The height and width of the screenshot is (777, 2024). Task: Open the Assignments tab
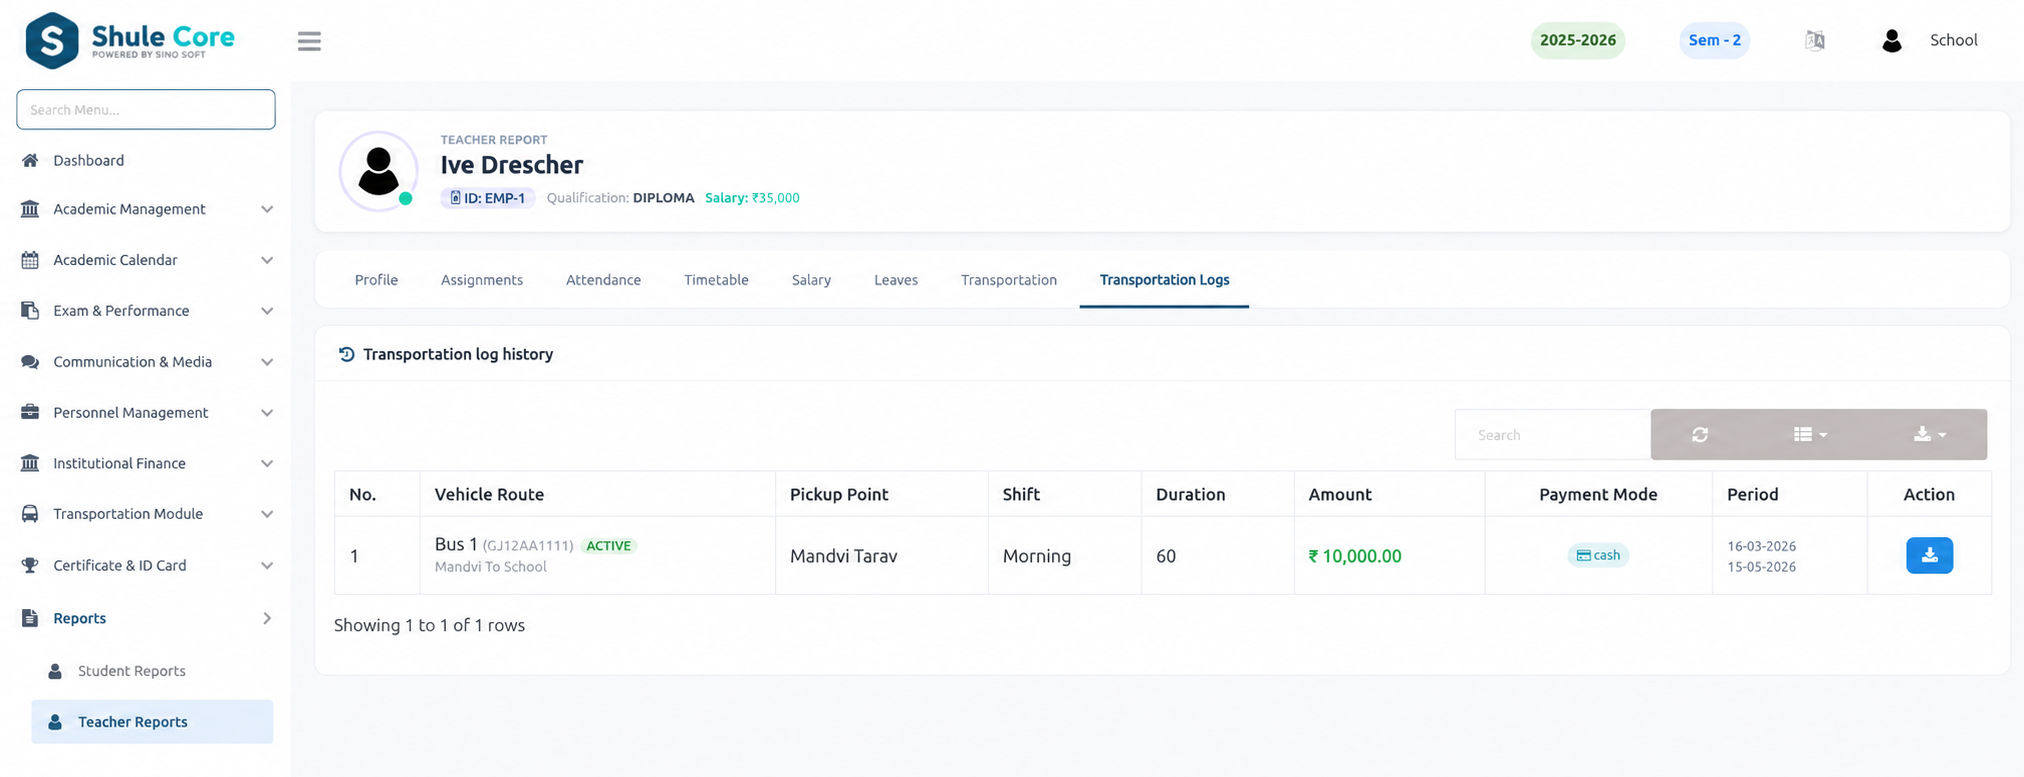(482, 280)
